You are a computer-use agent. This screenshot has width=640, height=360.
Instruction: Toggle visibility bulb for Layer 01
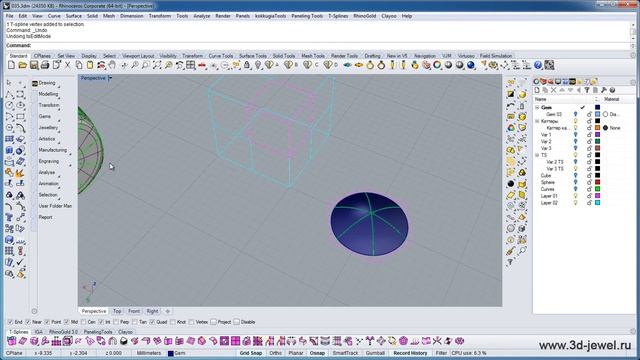click(576, 196)
